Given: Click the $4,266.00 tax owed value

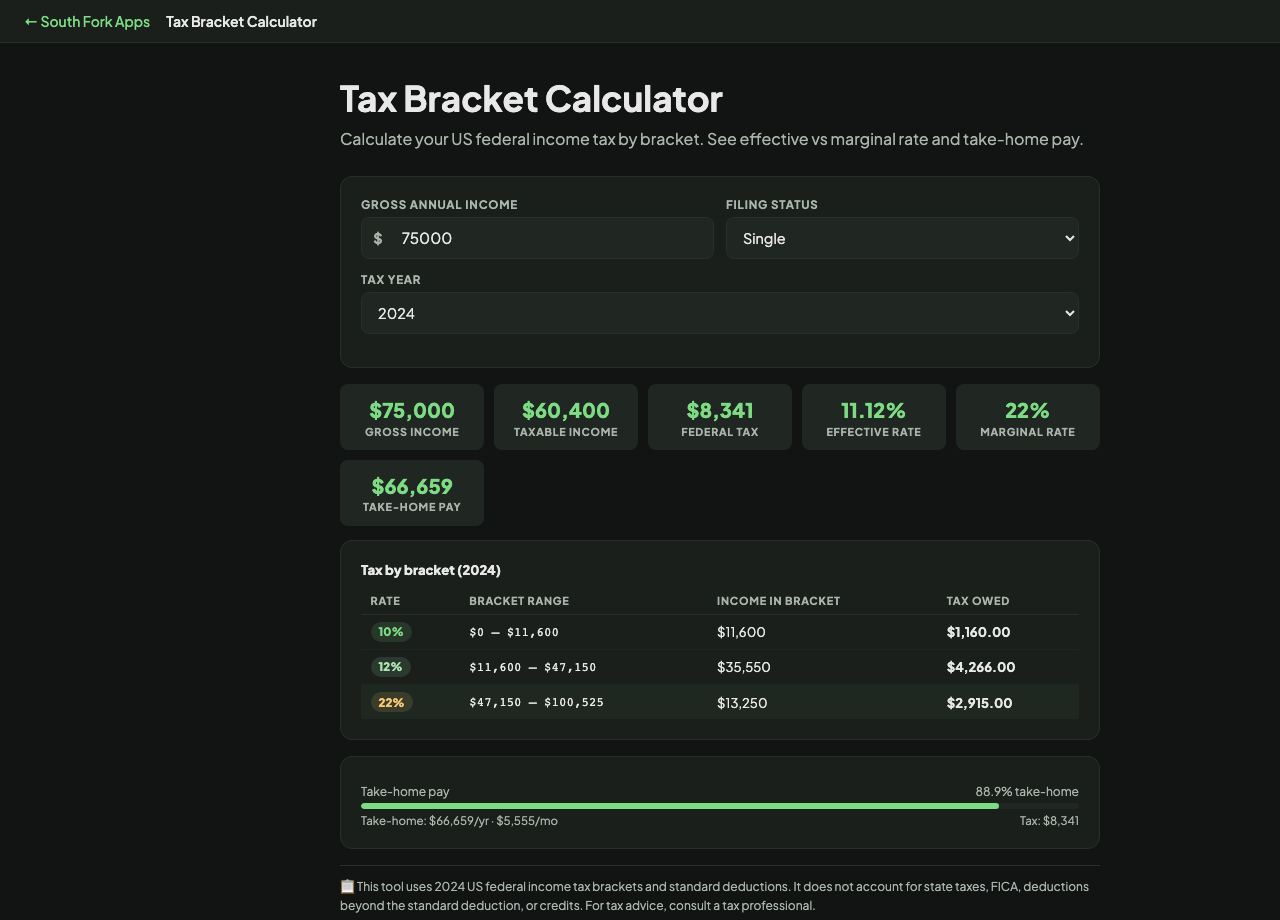Looking at the screenshot, I should tap(981, 667).
